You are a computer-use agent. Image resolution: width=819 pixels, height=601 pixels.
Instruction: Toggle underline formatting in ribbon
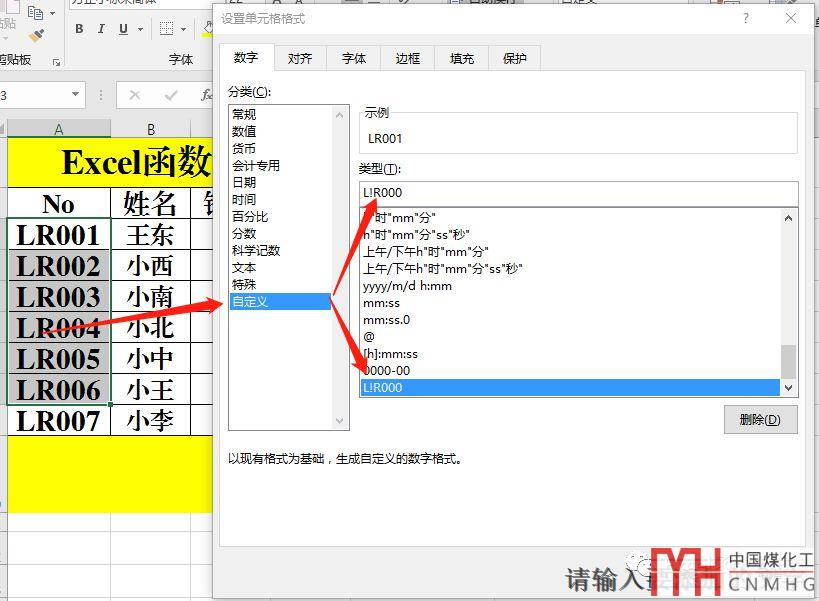(123, 29)
